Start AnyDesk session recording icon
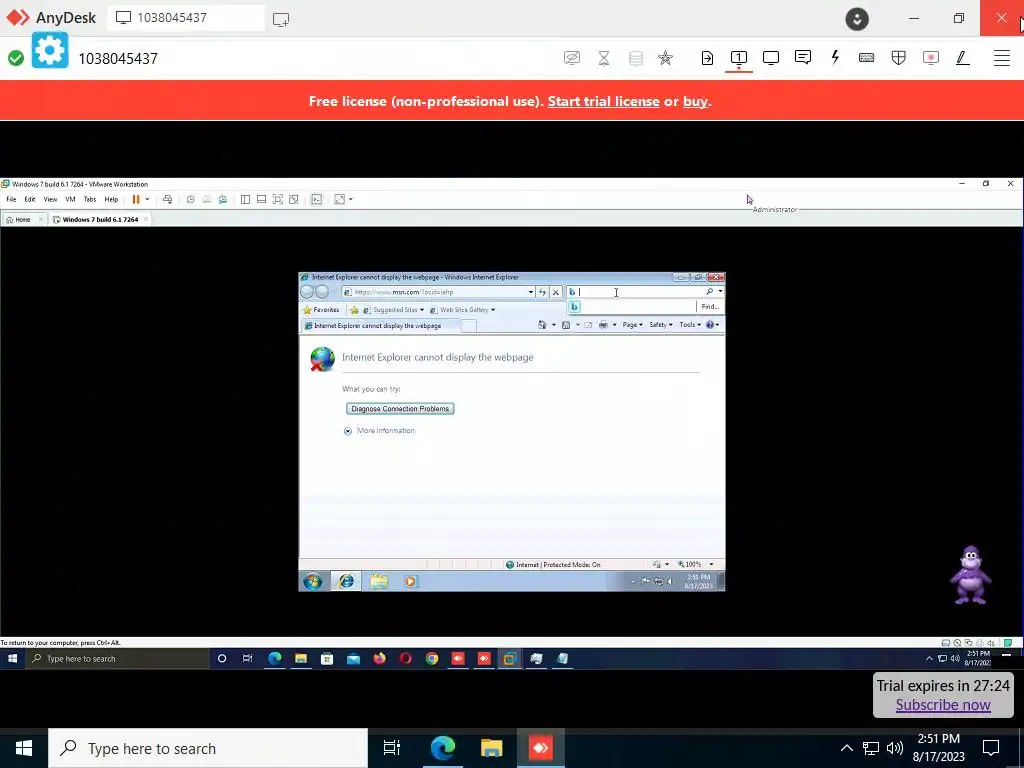The width and height of the screenshot is (1024, 768). click(931, 57)
